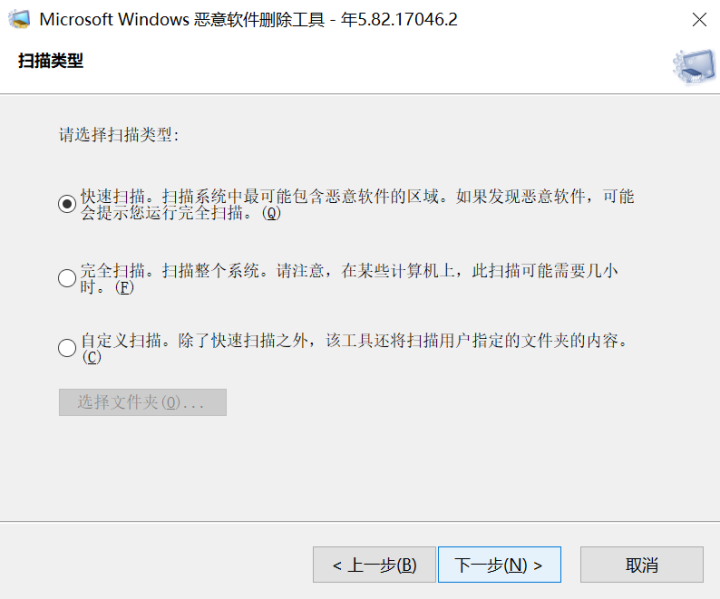Viewport: 720px width, 599px height.
Task: Click the malware removal tool title bar icon
Action: tap(19, 19)
